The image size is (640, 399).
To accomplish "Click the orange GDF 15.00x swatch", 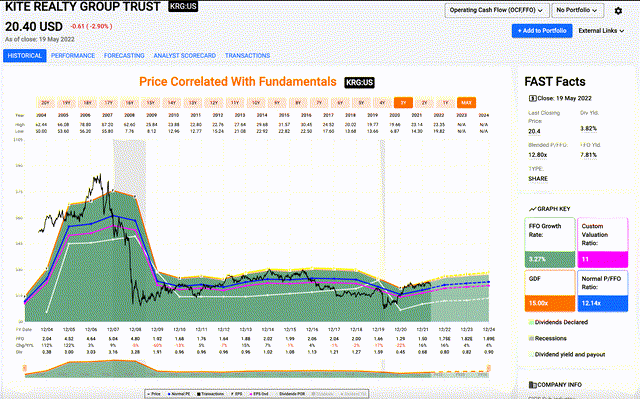I will [x=550, y=304].
